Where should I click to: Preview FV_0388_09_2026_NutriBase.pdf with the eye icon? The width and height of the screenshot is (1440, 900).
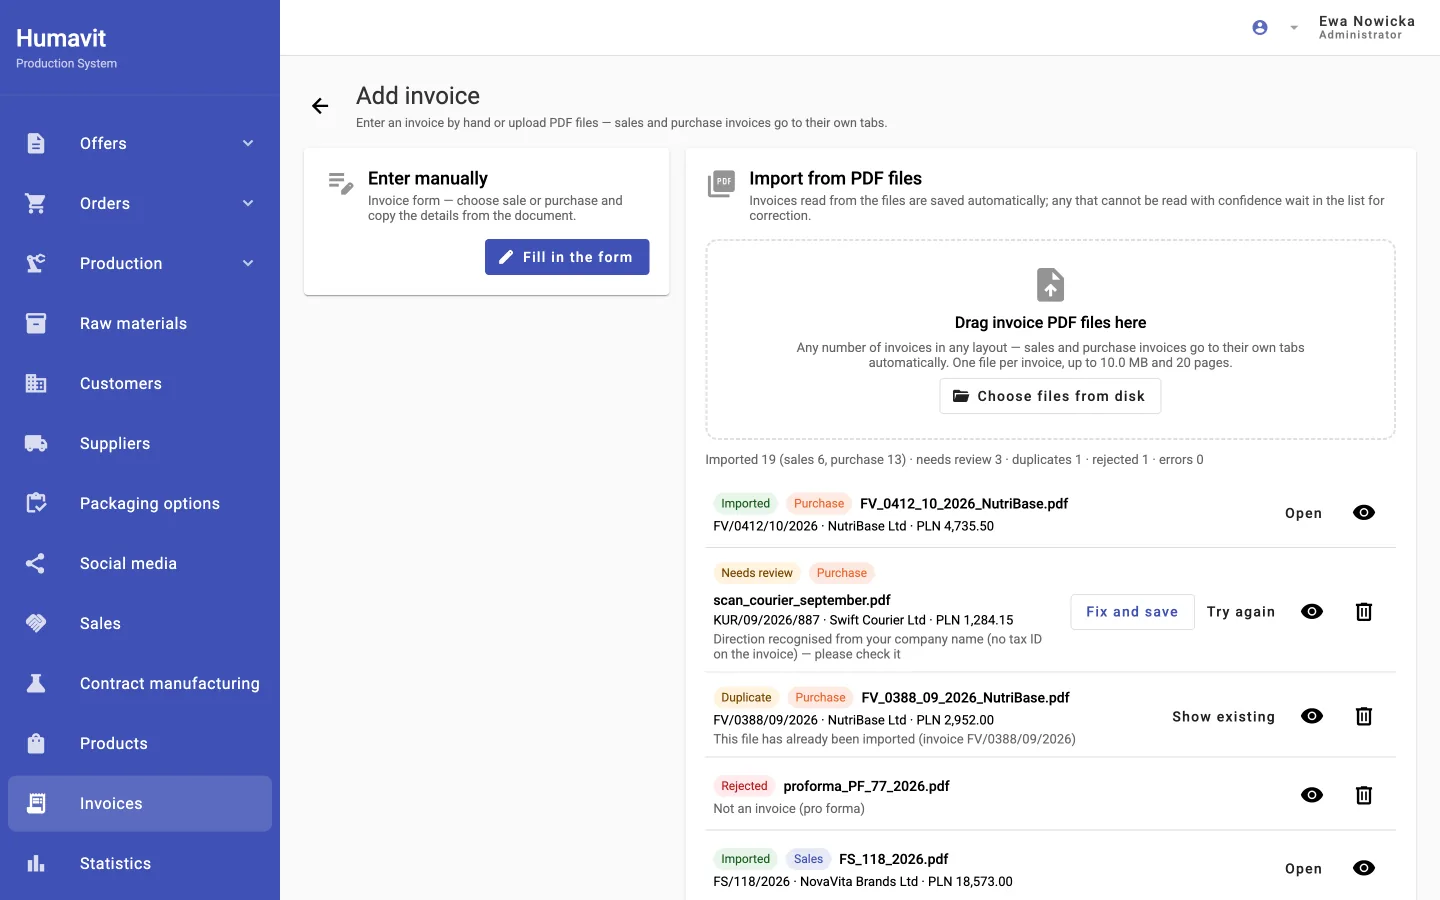(x=1312, y=716)
